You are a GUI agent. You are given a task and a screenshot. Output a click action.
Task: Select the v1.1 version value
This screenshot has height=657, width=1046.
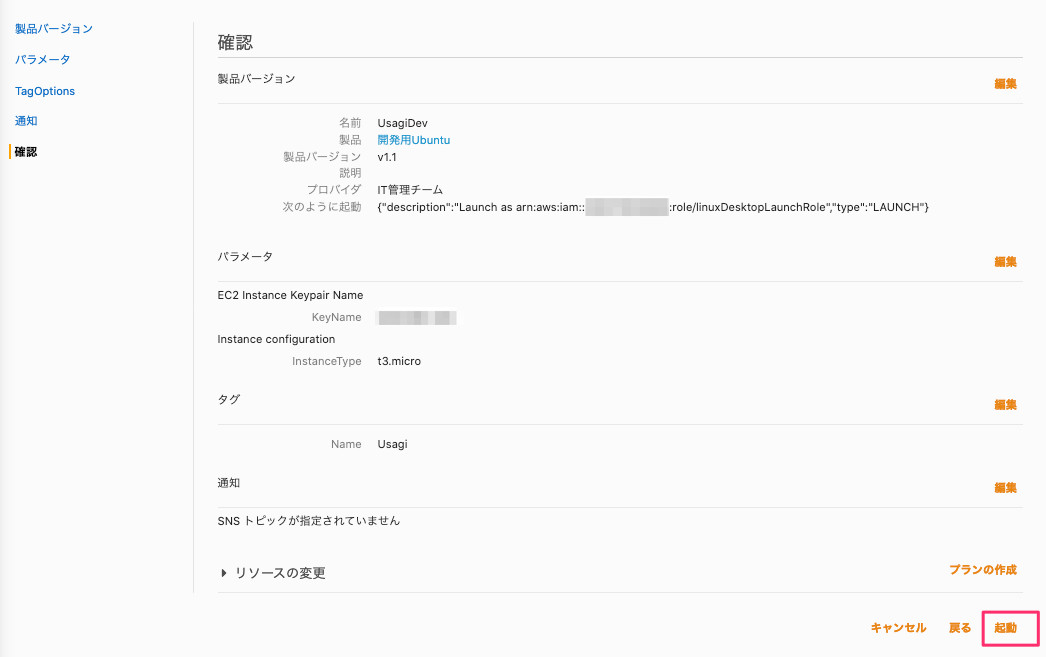click(x=387, y=157)
